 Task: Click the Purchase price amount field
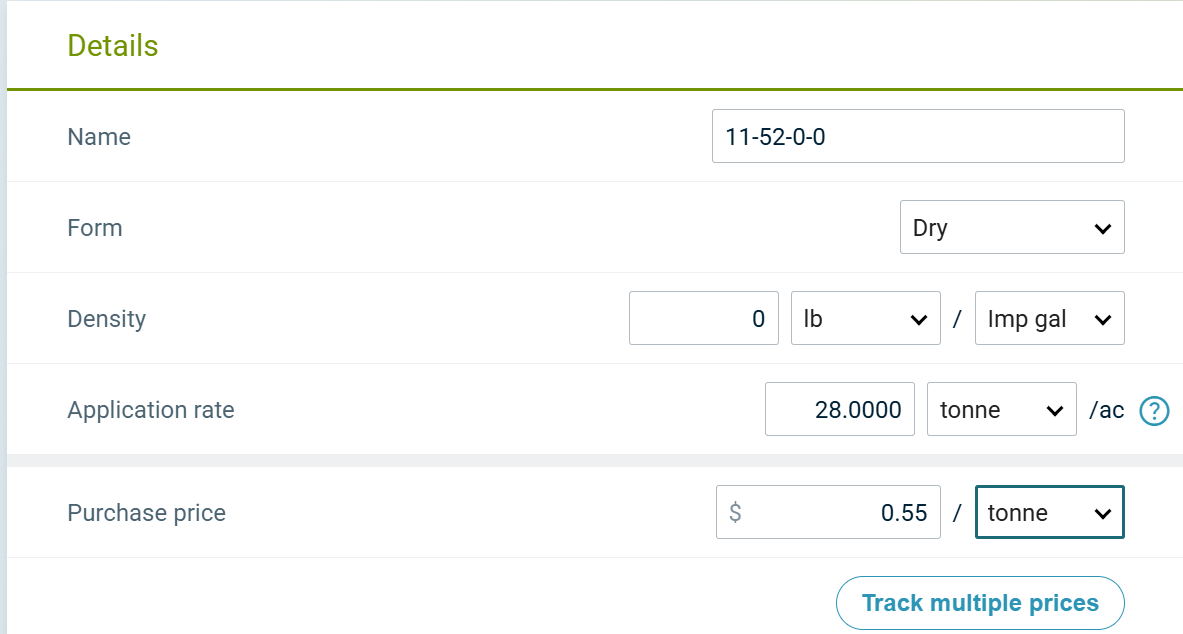[840, 513]
